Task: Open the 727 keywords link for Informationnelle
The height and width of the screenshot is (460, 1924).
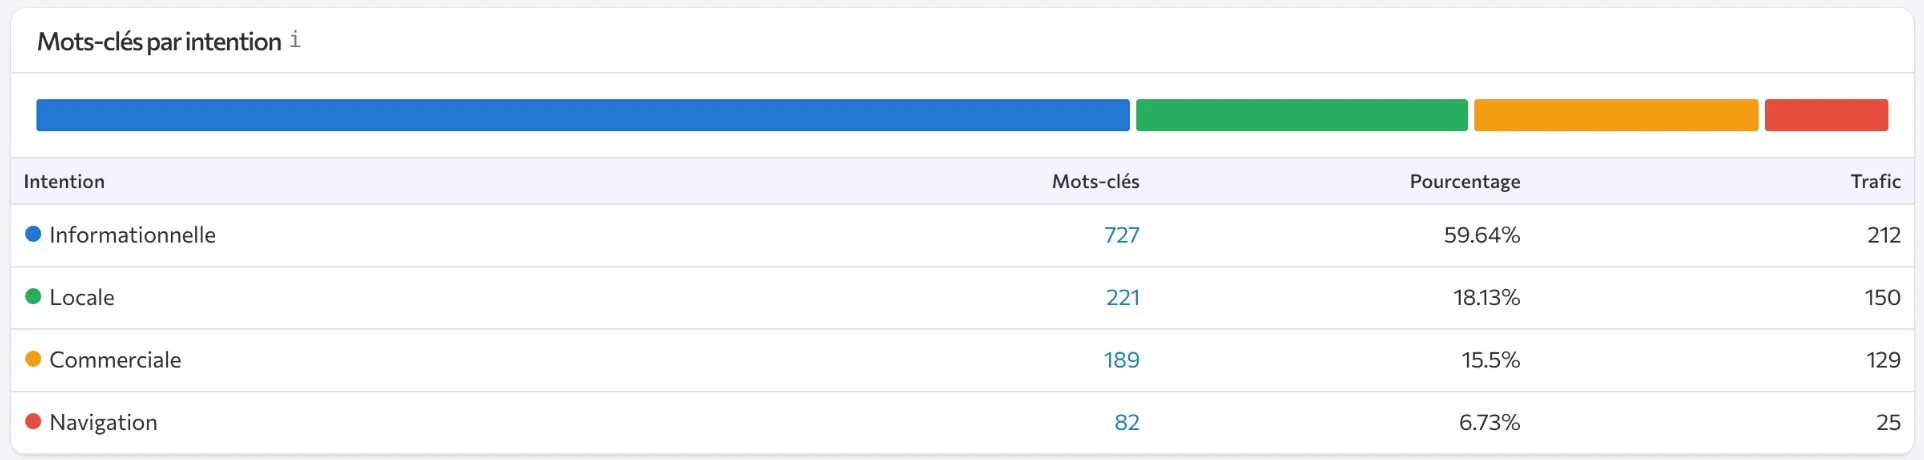Action: click(1121, 235)
